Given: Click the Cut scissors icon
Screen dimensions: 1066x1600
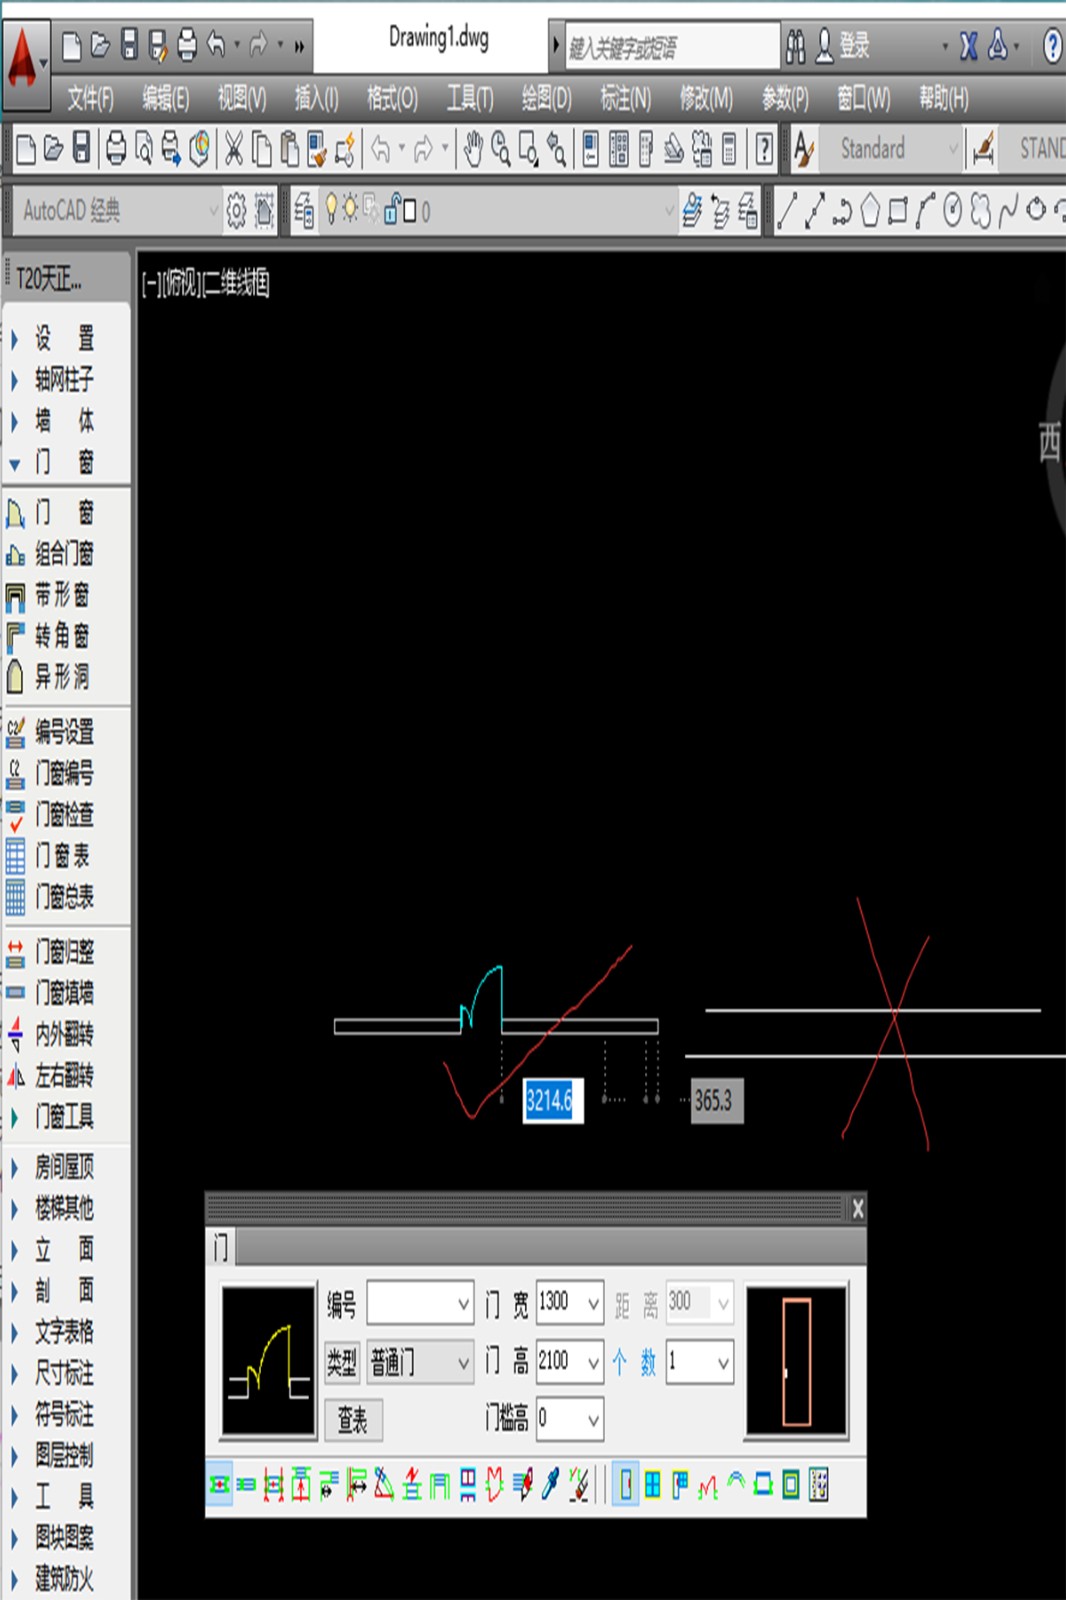Looking at the screenshot, I should (x=233, y=150).
